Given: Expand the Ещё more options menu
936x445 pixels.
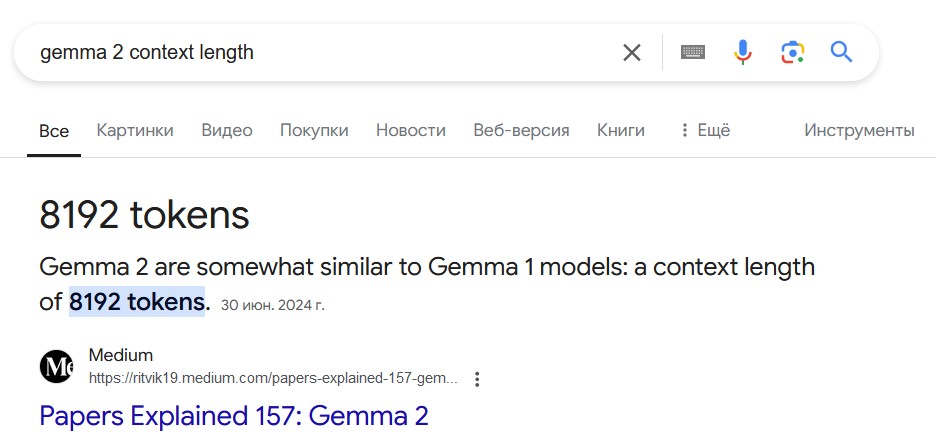Looking at the screenshot, I should (x=705, y=130).
